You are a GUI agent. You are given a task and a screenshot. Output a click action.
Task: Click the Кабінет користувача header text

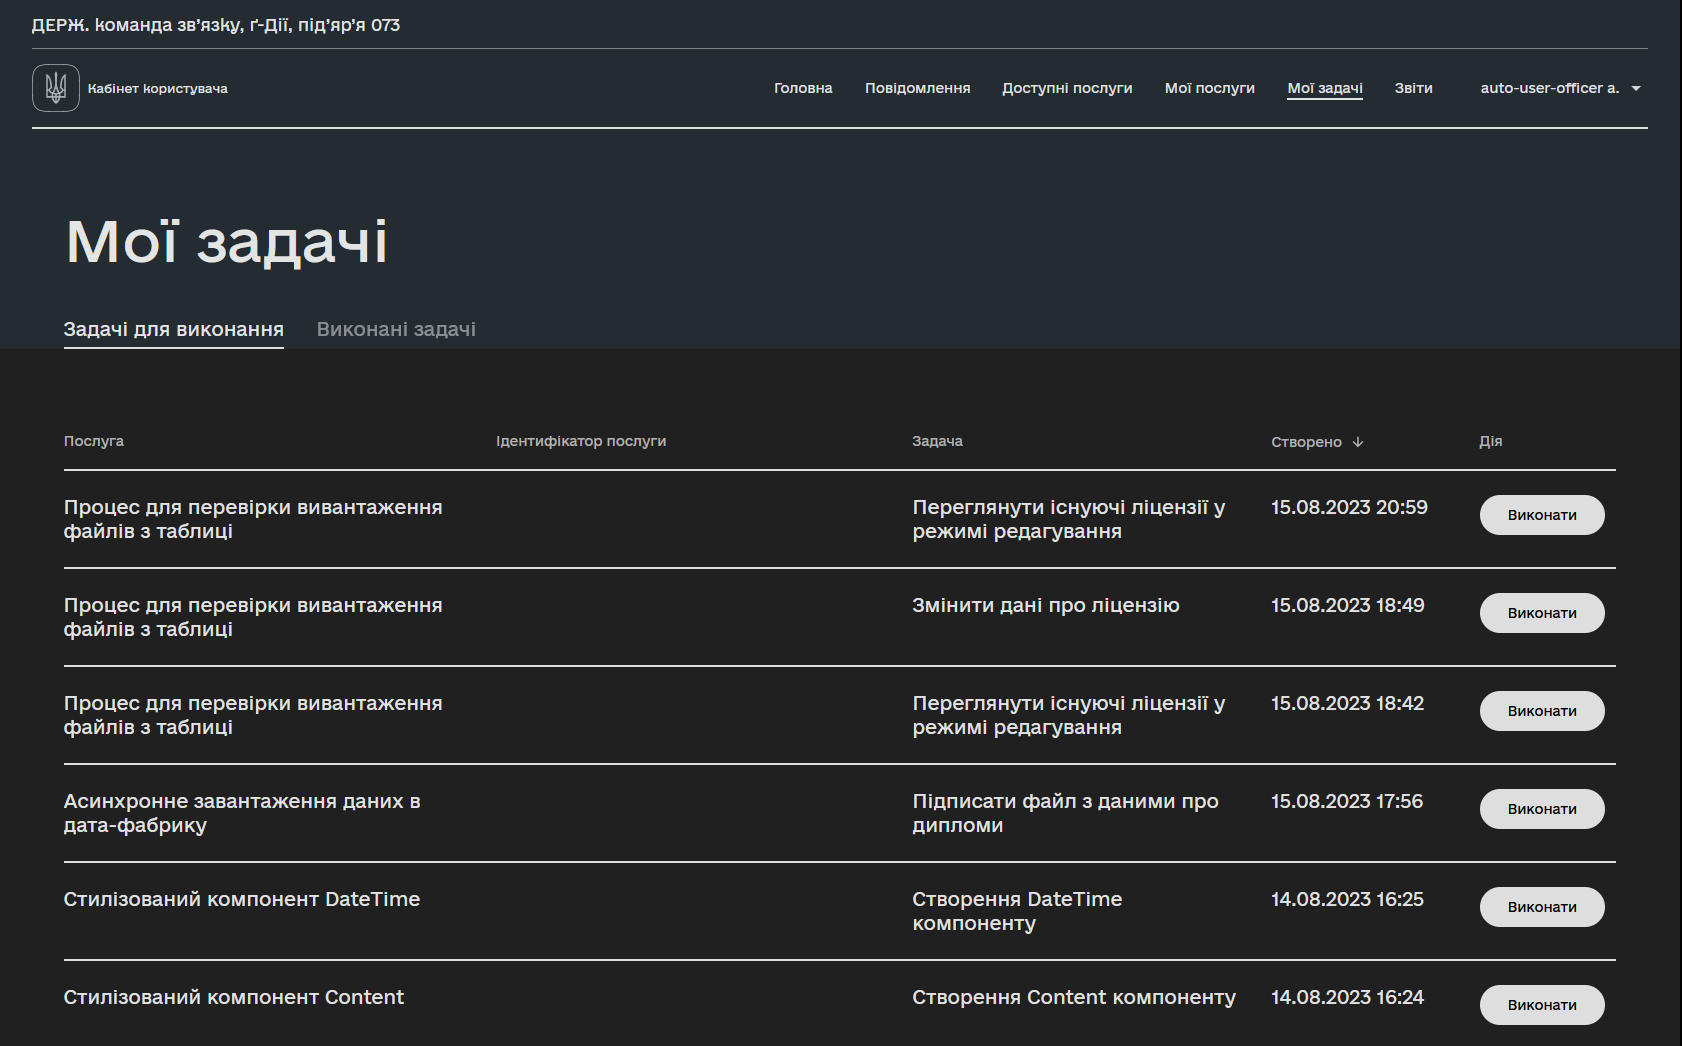[157, 89]
